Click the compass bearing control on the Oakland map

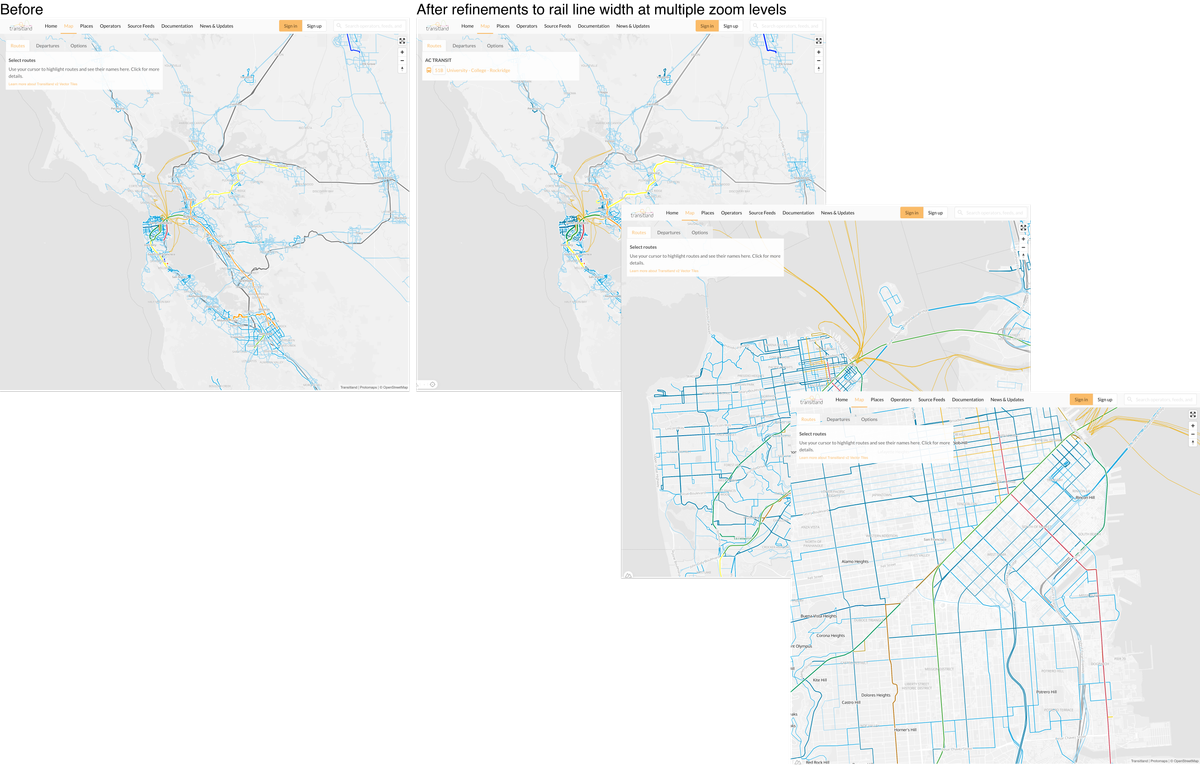pos(1023,254)
